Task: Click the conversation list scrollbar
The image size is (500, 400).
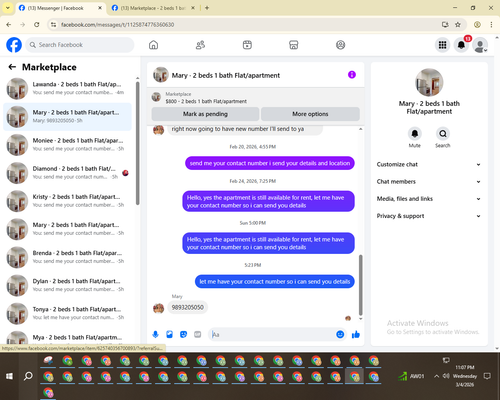Action: (138, 143)
